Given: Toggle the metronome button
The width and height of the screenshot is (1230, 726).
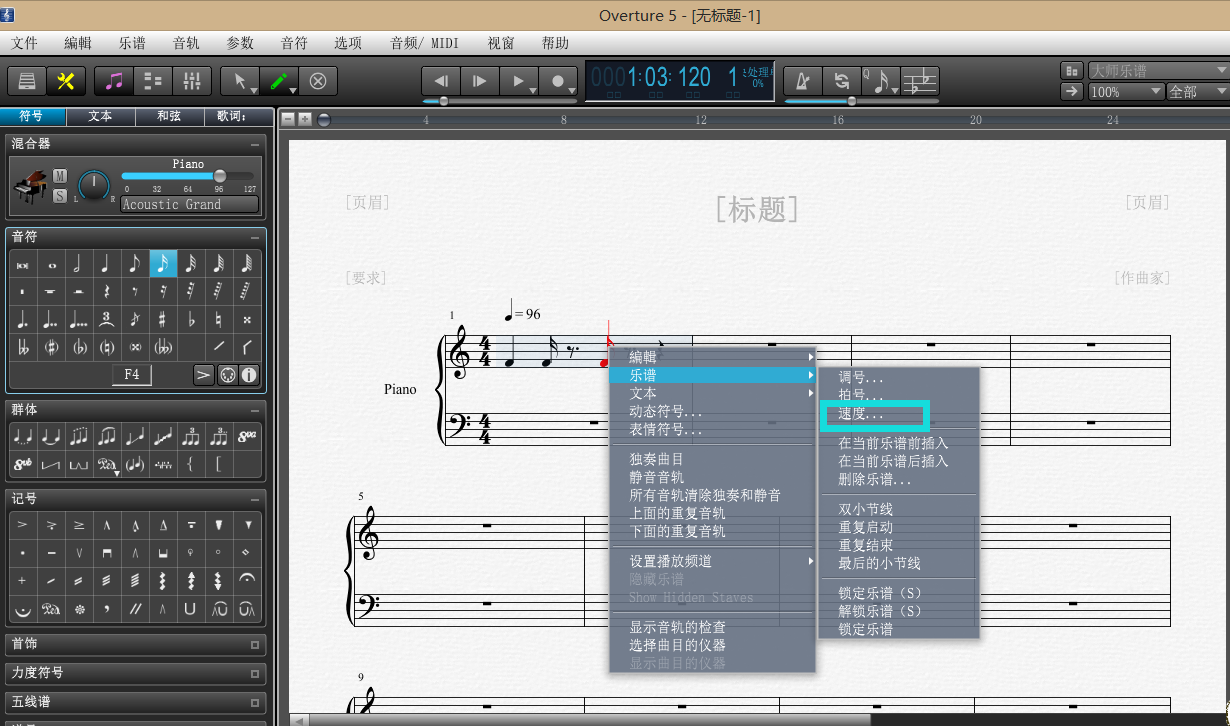Looking at the screenshot, I should pos(803,81).
